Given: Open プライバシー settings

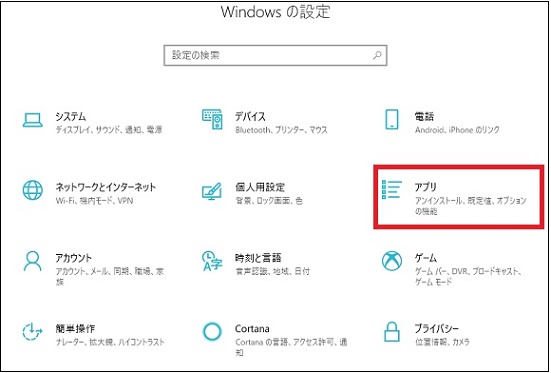Looking at the screenshot, I should 436,328.
